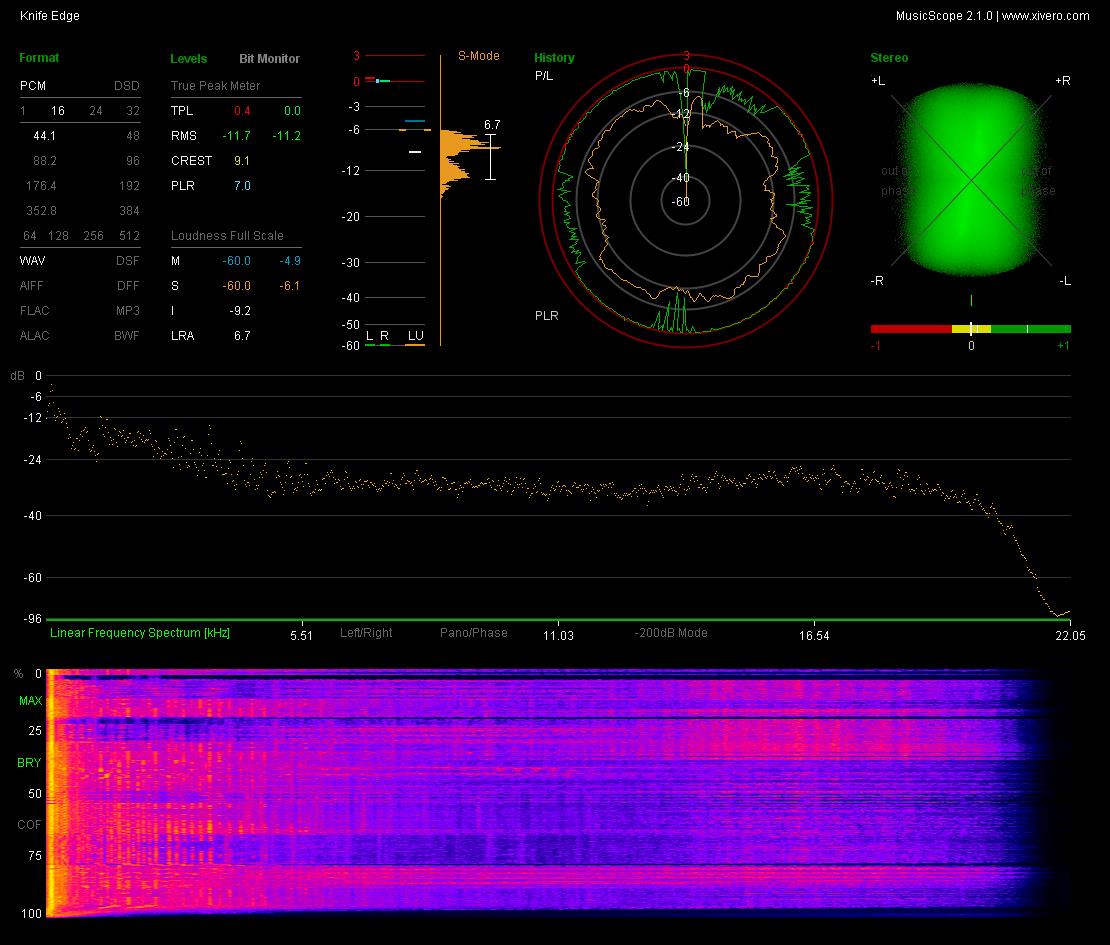This screenshot has width=1110, height=945.
Task: Click the Linear Frequency Spectrum label
Action: 139,633
